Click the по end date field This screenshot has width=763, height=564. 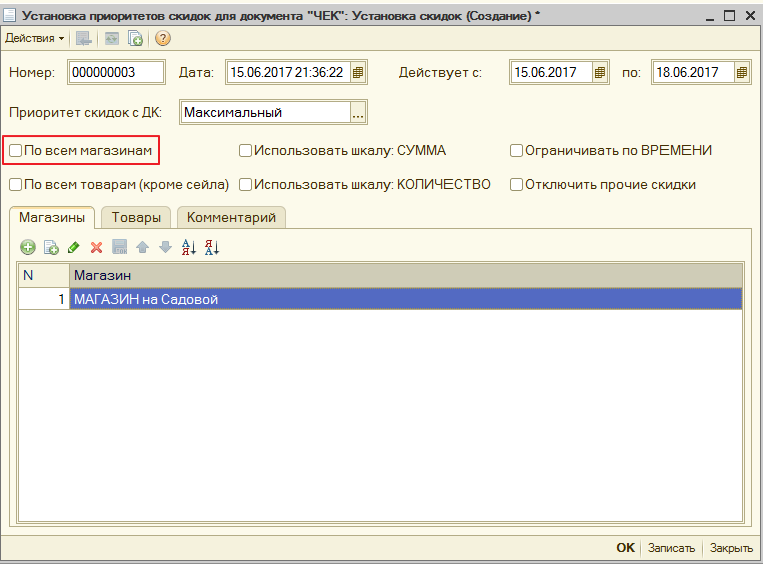click(693, 73)
